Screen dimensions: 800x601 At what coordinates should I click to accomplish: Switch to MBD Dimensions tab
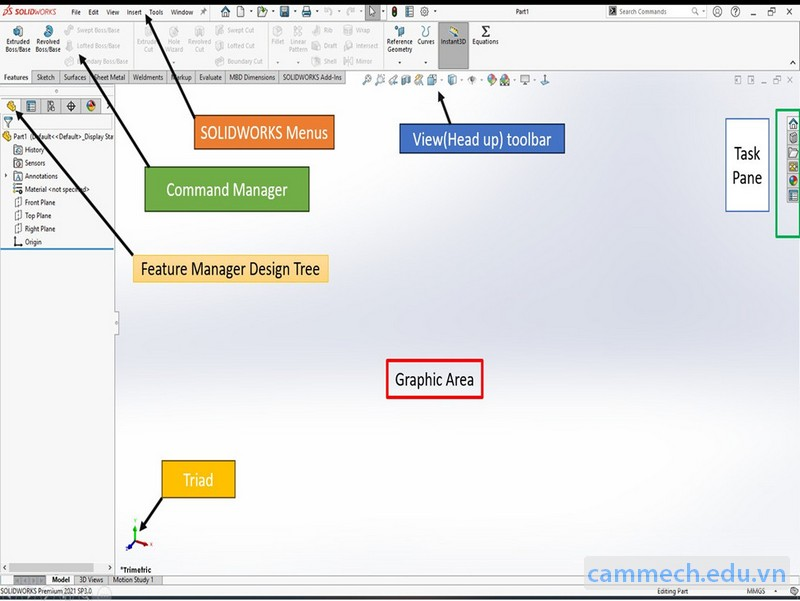tap(252, 77)
